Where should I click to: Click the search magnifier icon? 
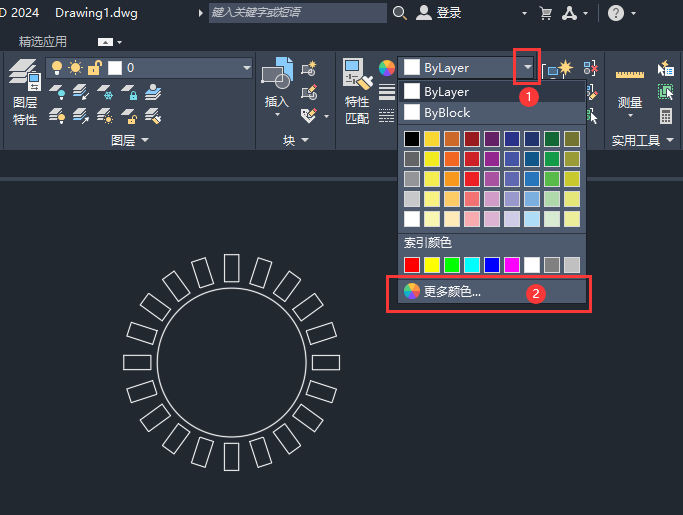click(x=400, y=13)
